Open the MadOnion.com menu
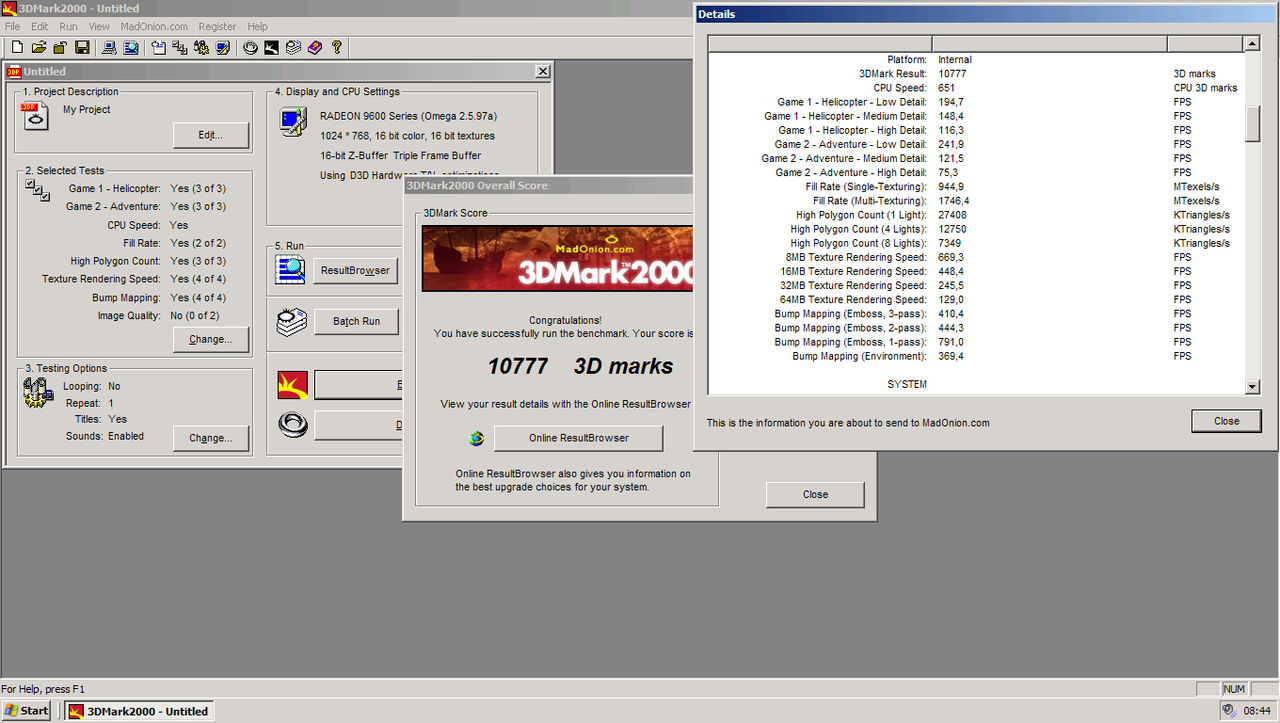1280x723 pixels. [x=154, y=26]
